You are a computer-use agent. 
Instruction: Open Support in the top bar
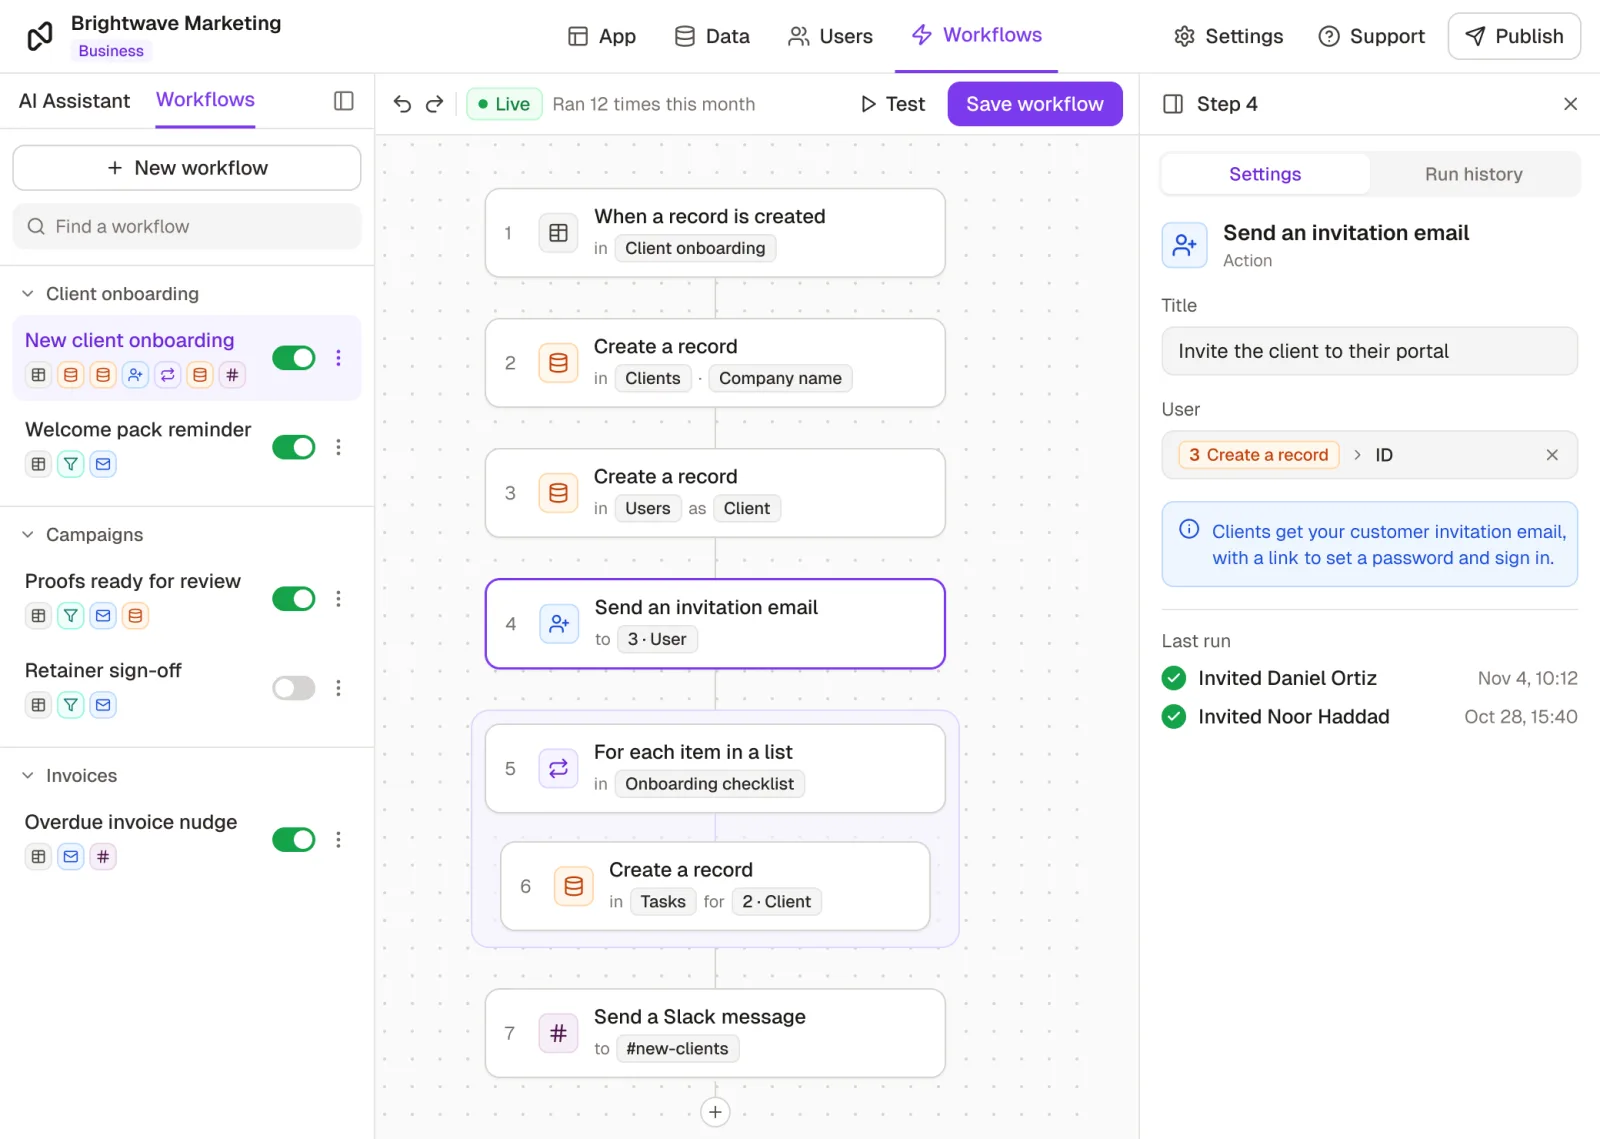(x=1371, y=36)
